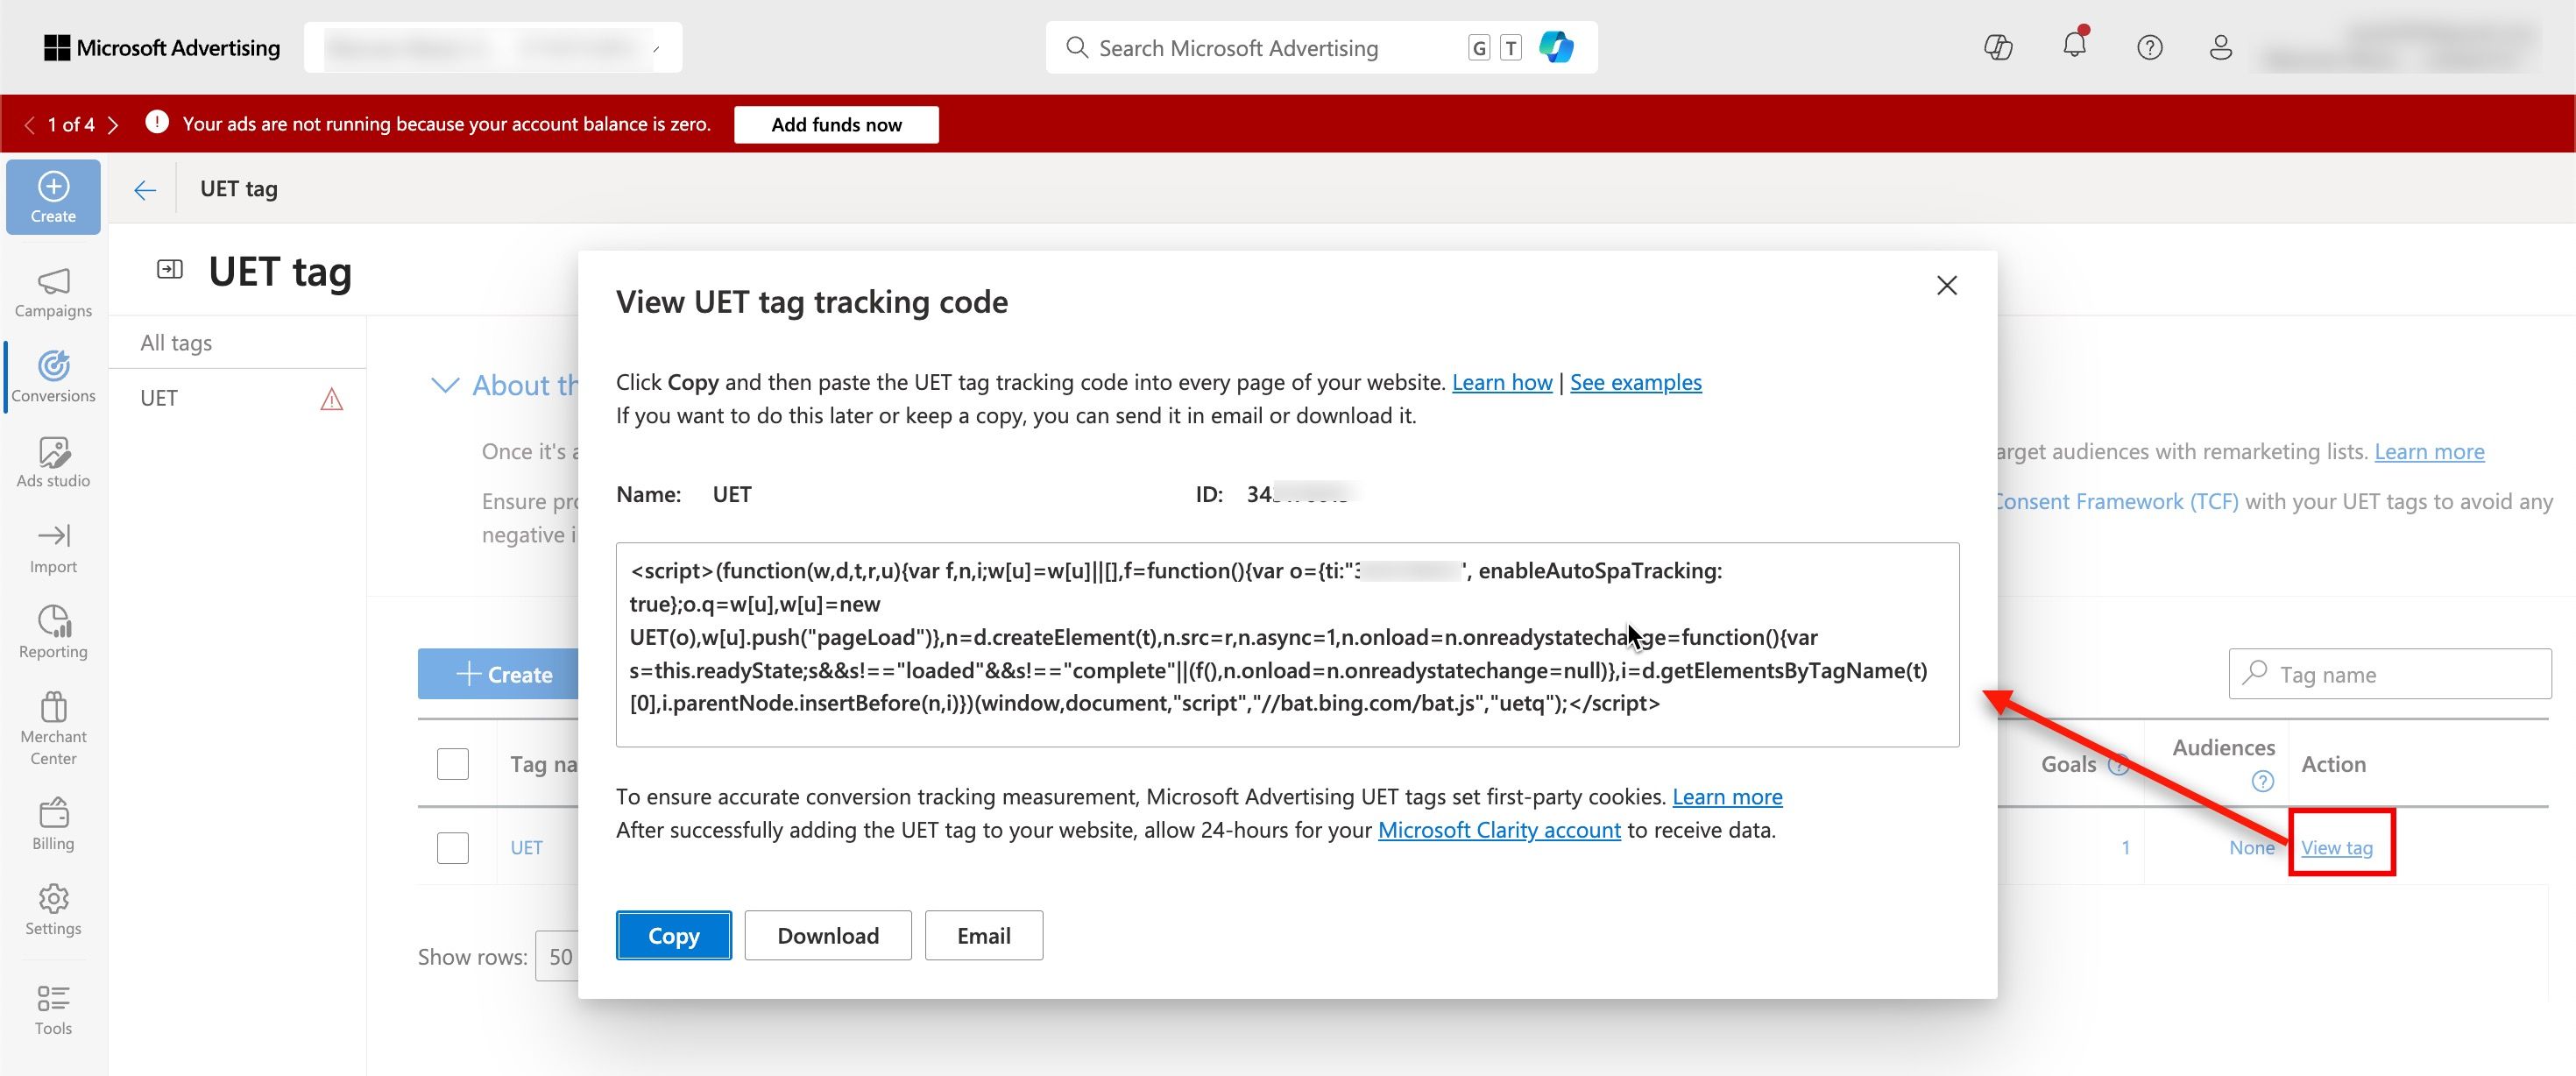Viewport: 2576px width, 1076px height.
Task: Open the Microsoft Clarity account link
Action: 1499,830
